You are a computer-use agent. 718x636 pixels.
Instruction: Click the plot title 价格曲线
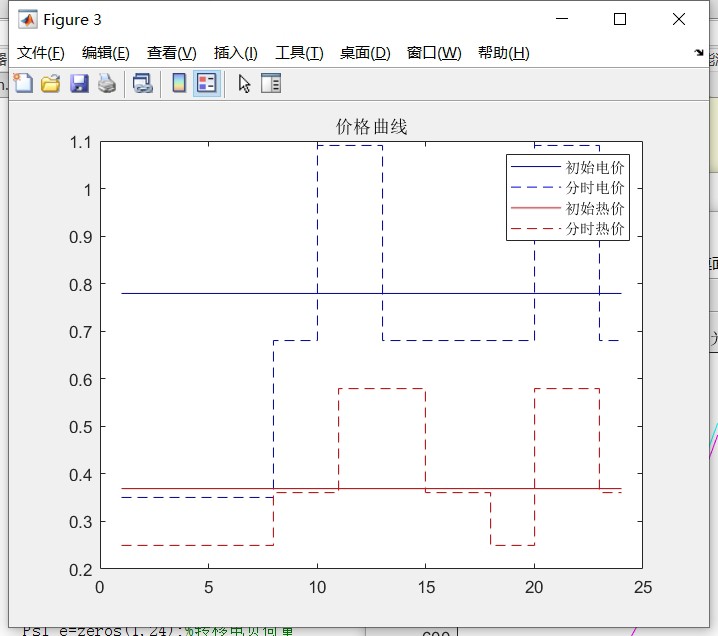[371, 127]
